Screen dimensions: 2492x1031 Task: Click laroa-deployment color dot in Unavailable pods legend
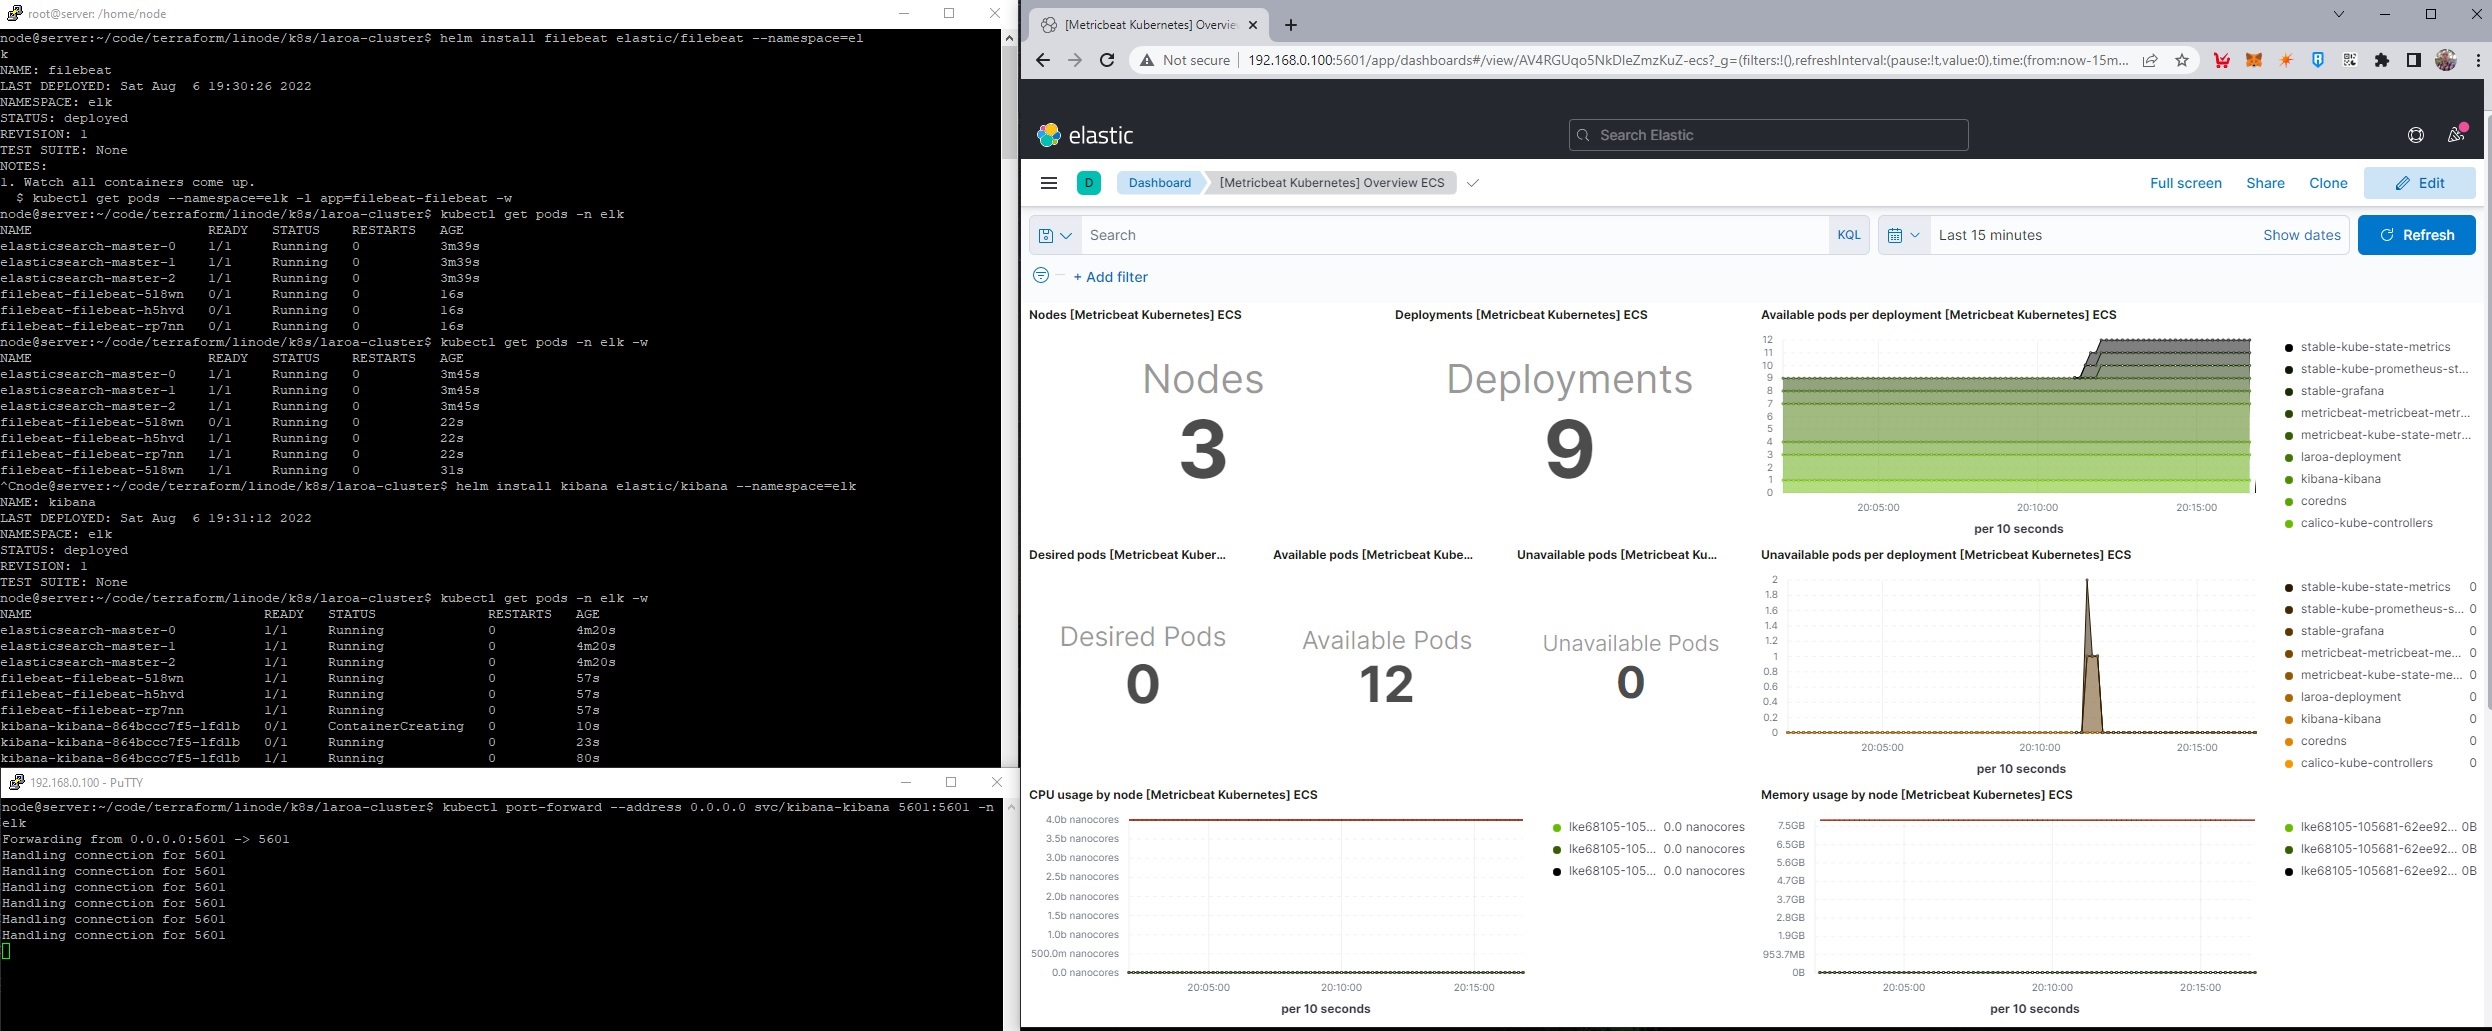[2289, 697]
